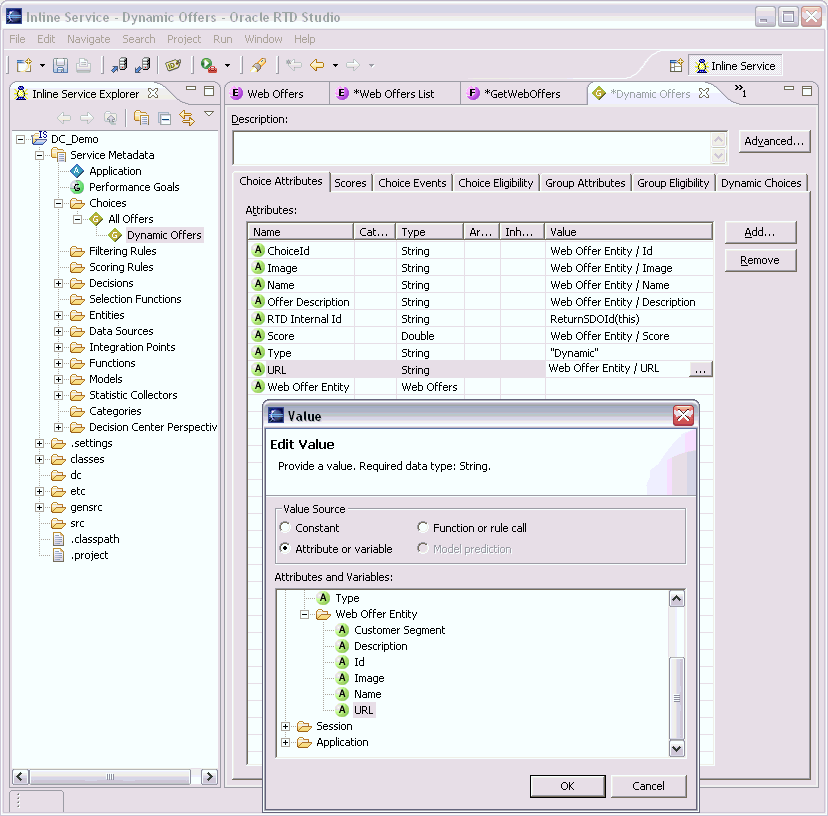The image size is (828, 816).
Task: Close the Dynamic Offers editor tab
Action: (x=704, y=93)
